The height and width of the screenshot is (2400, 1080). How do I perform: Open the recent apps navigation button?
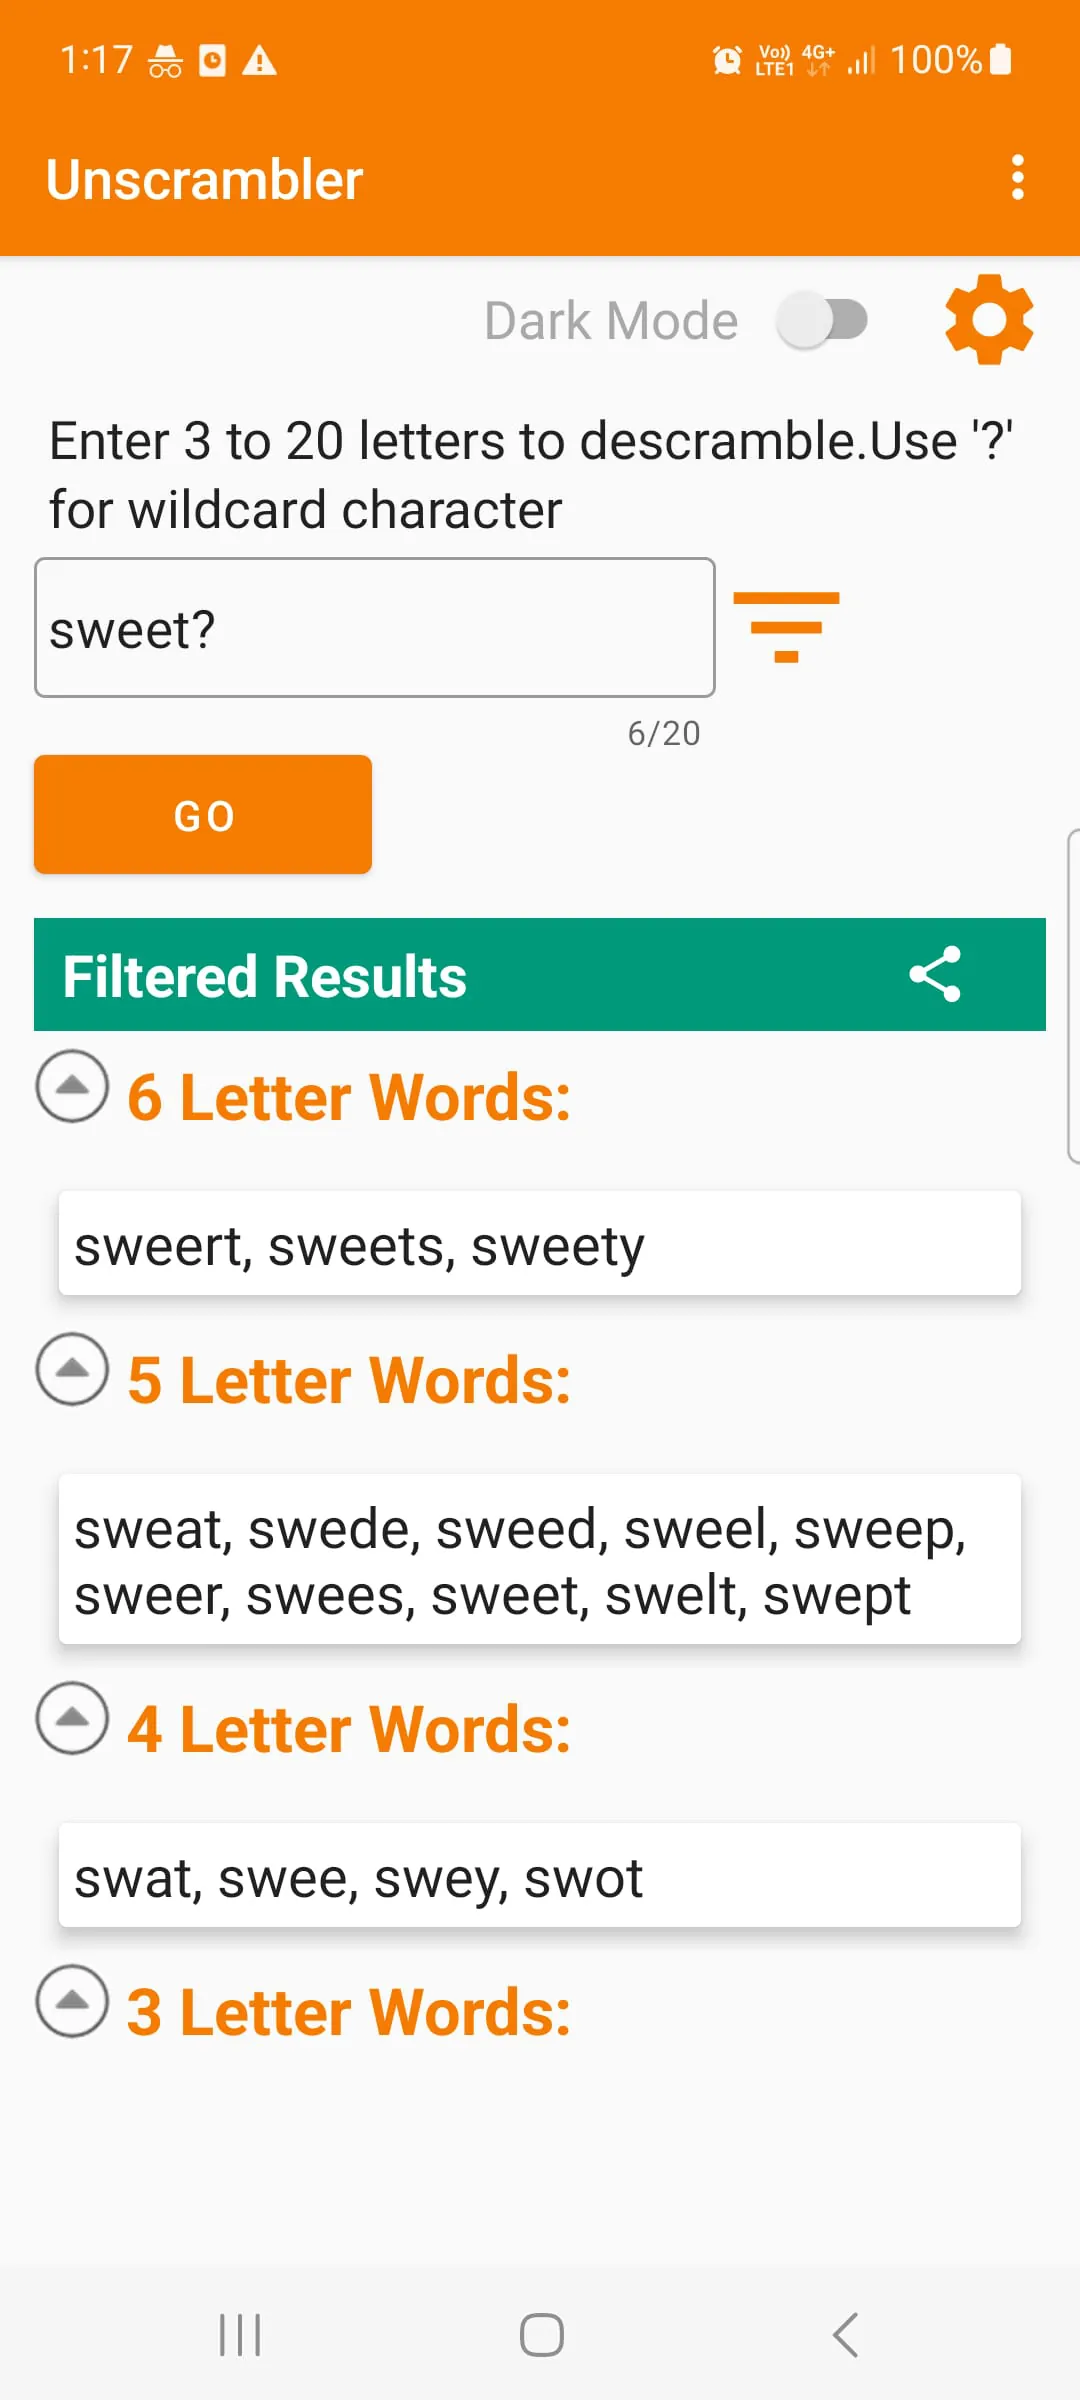[240, 2335]
